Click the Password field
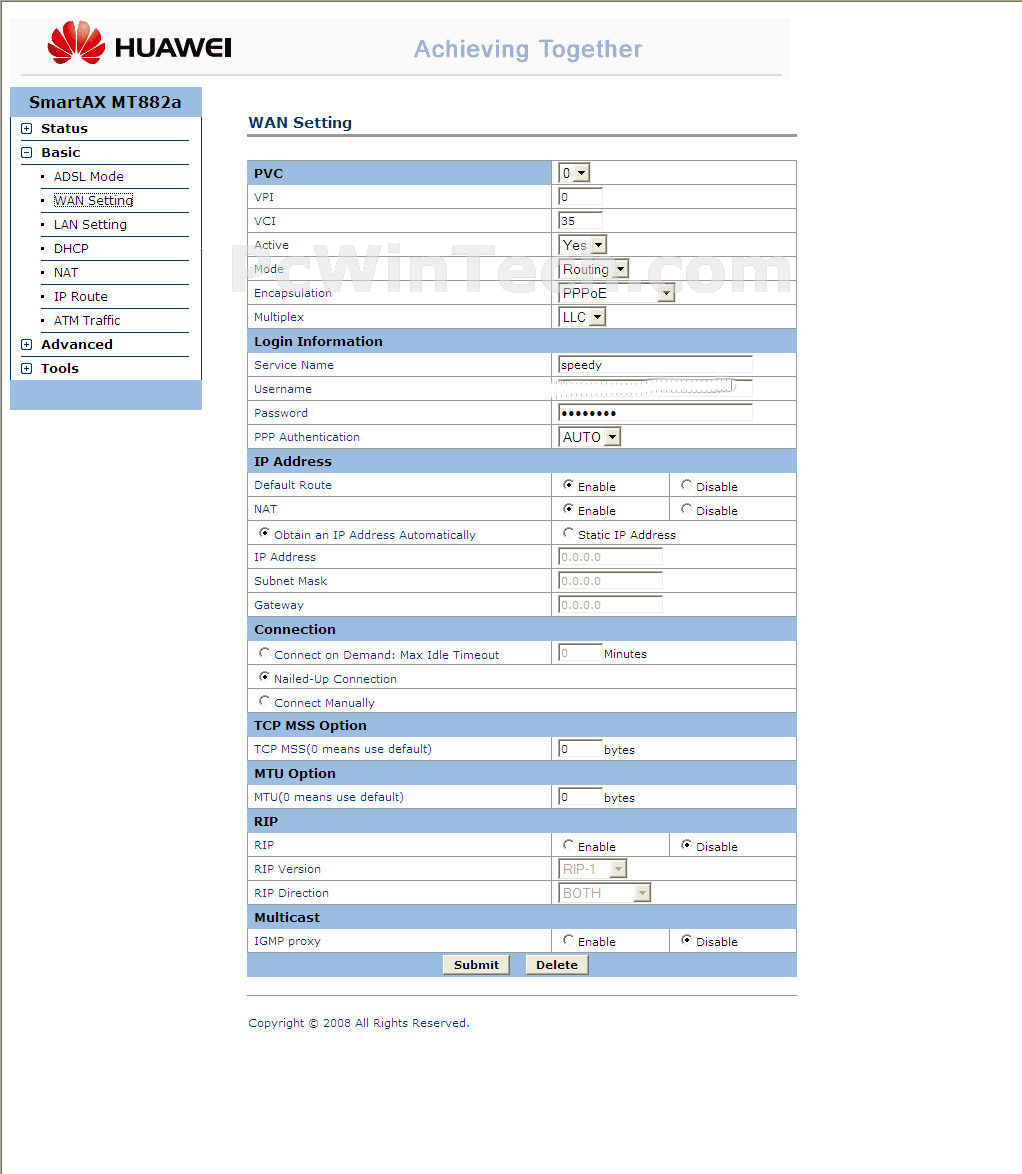1022x1174 pixels. coord(655,413)
